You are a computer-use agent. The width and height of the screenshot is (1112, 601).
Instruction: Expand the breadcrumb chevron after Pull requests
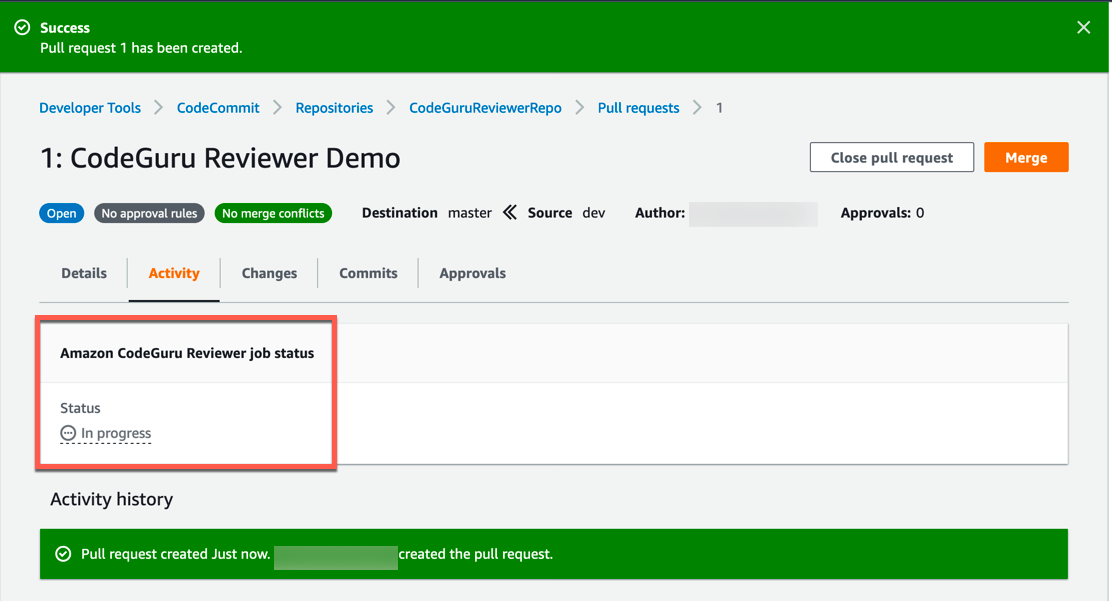coord(700,107)
